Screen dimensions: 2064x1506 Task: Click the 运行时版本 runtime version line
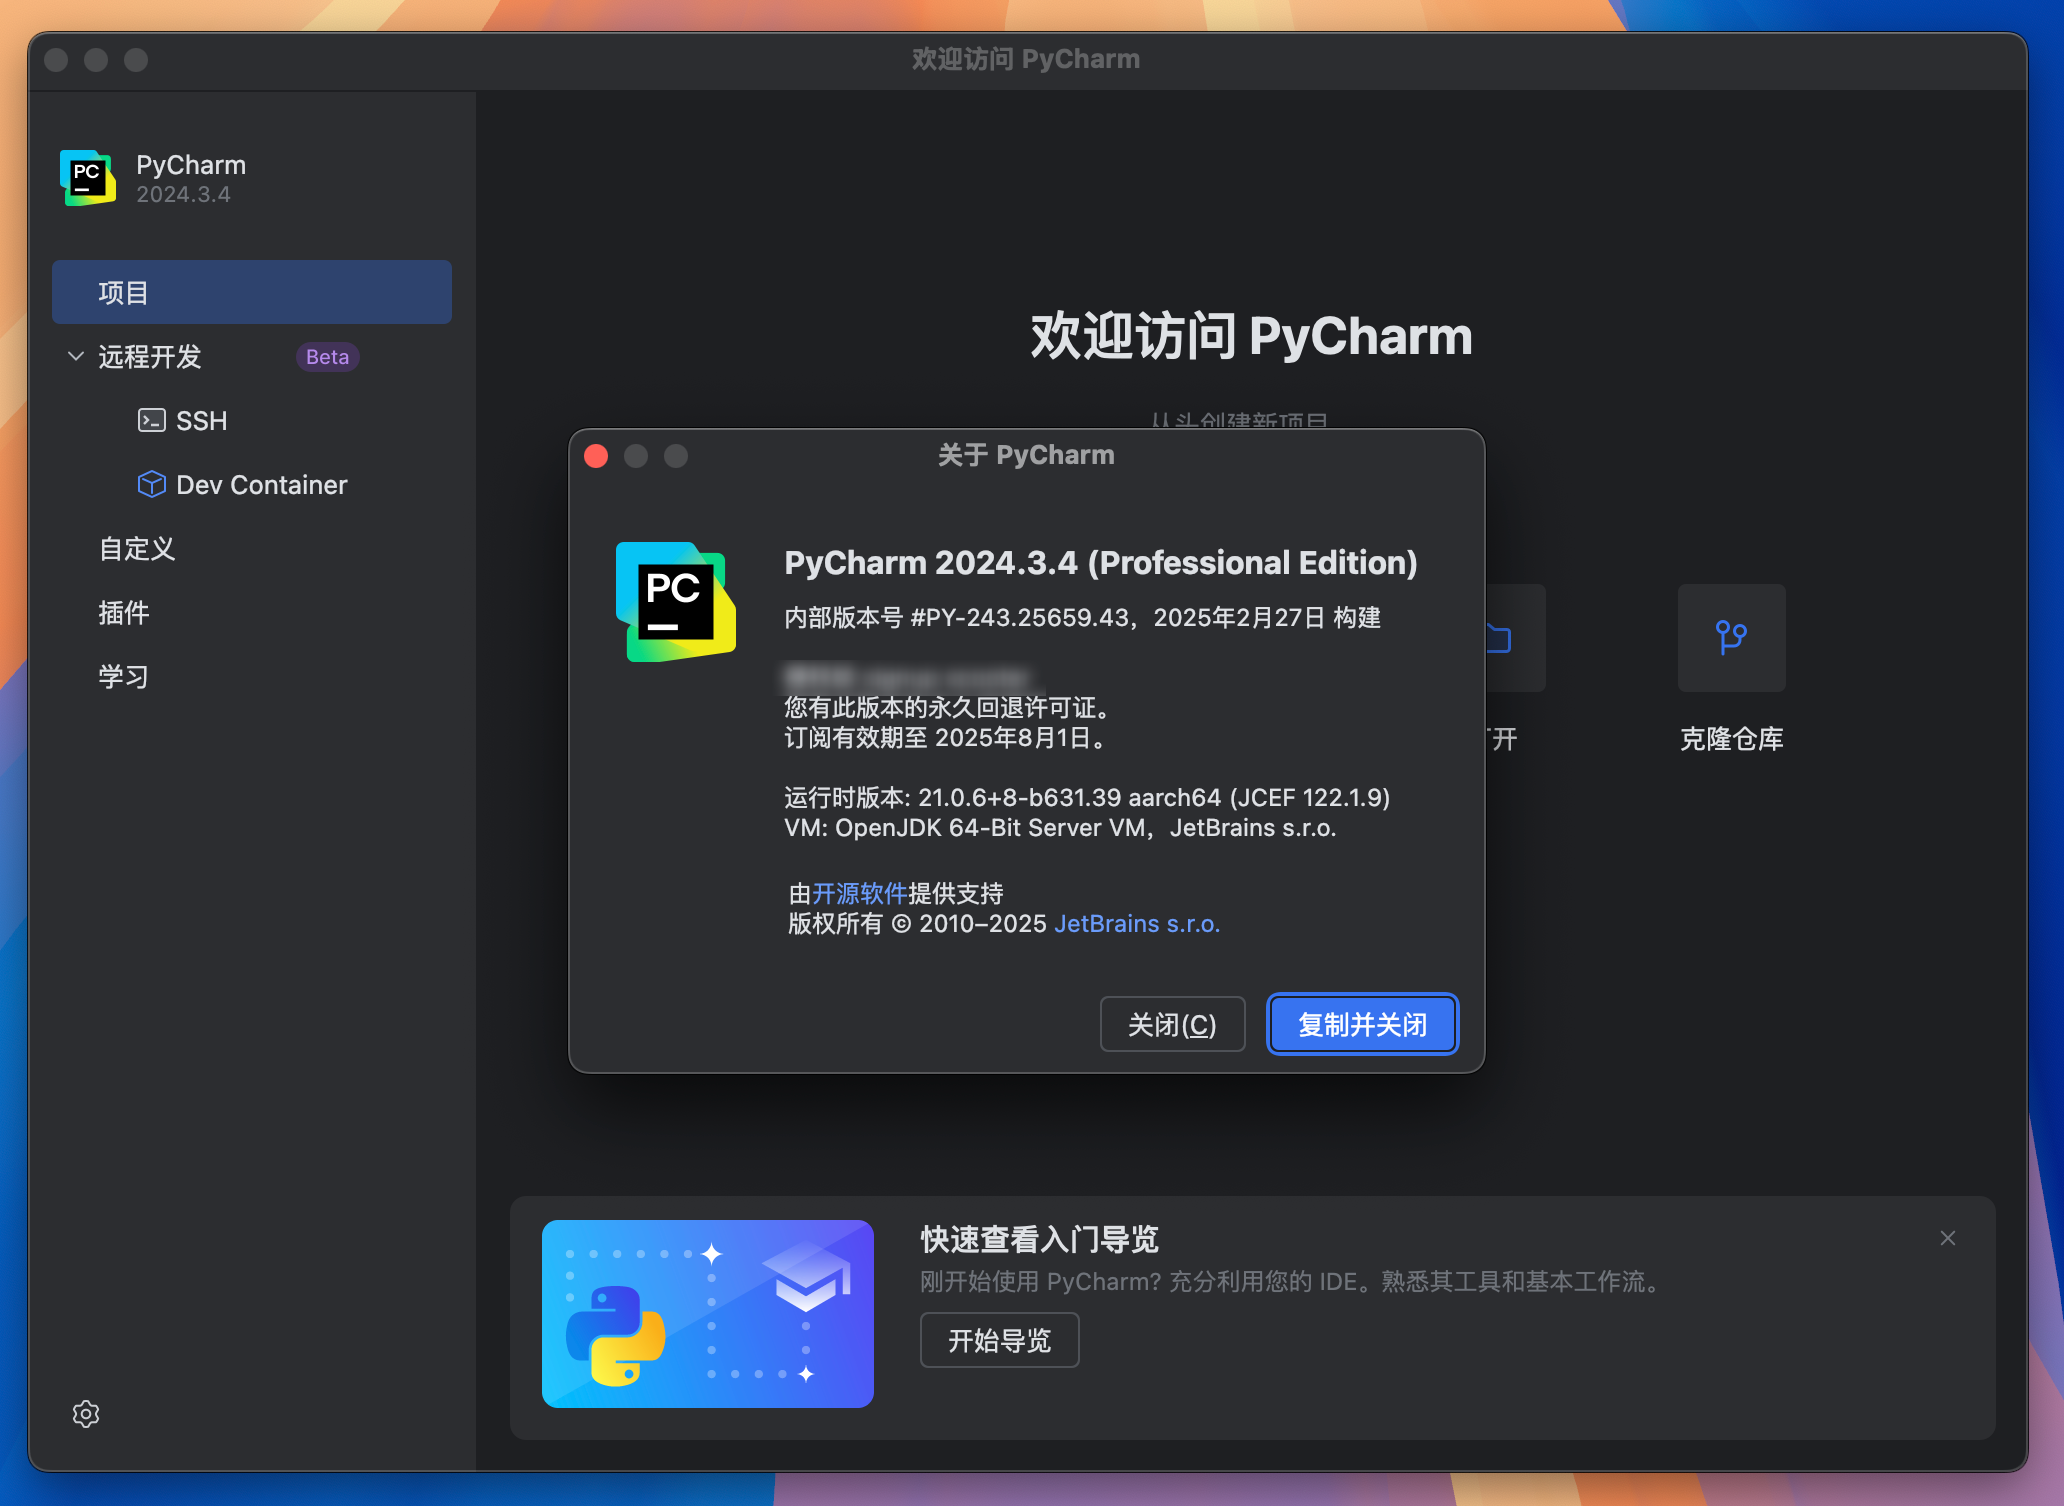(1087, 798)
